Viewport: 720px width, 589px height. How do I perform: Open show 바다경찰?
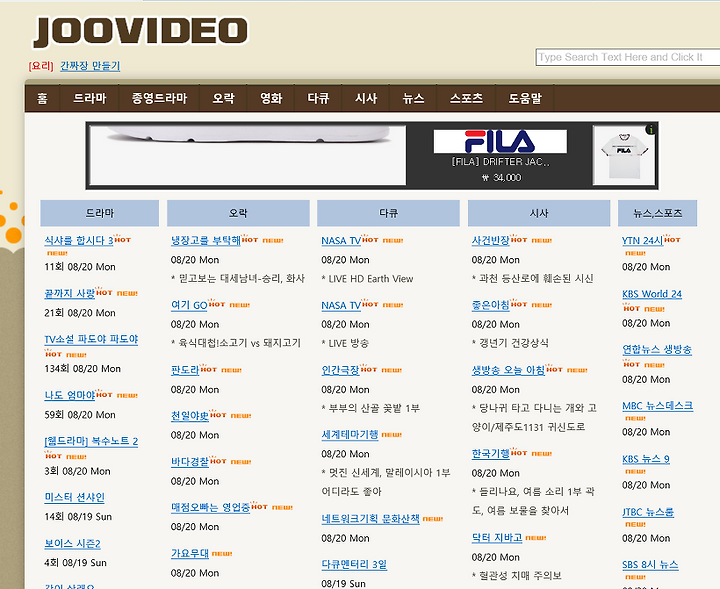tap(190, 462)
